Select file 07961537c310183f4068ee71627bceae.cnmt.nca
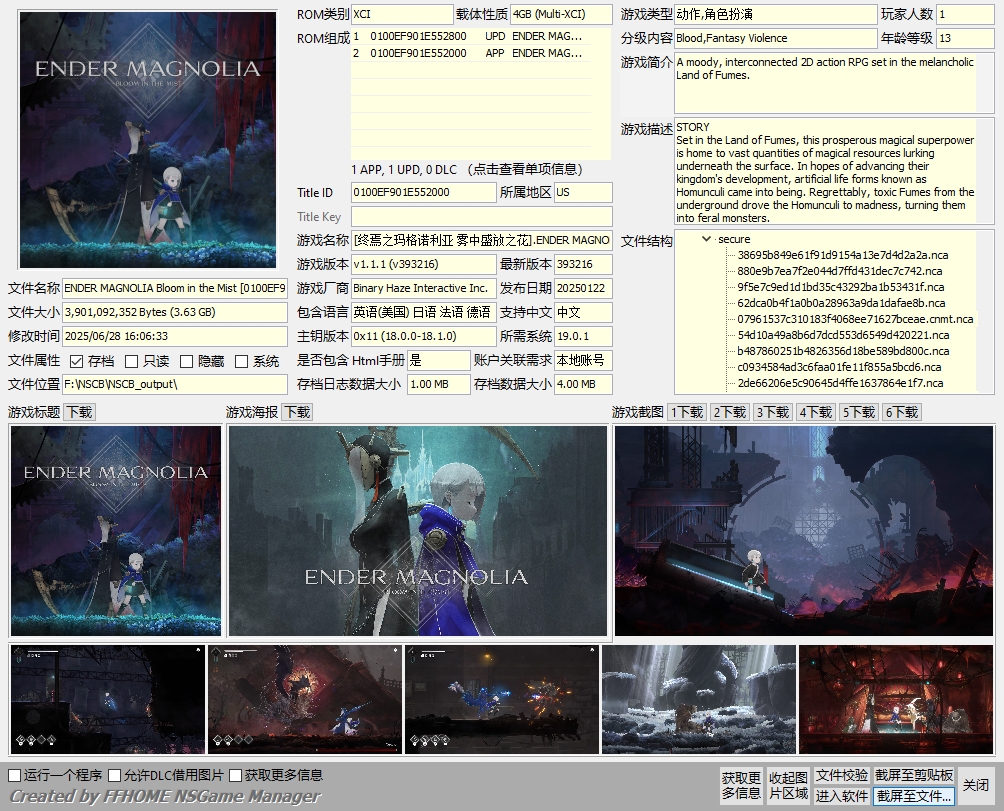This screenshot has width=1004, height=811. [855, 319]
